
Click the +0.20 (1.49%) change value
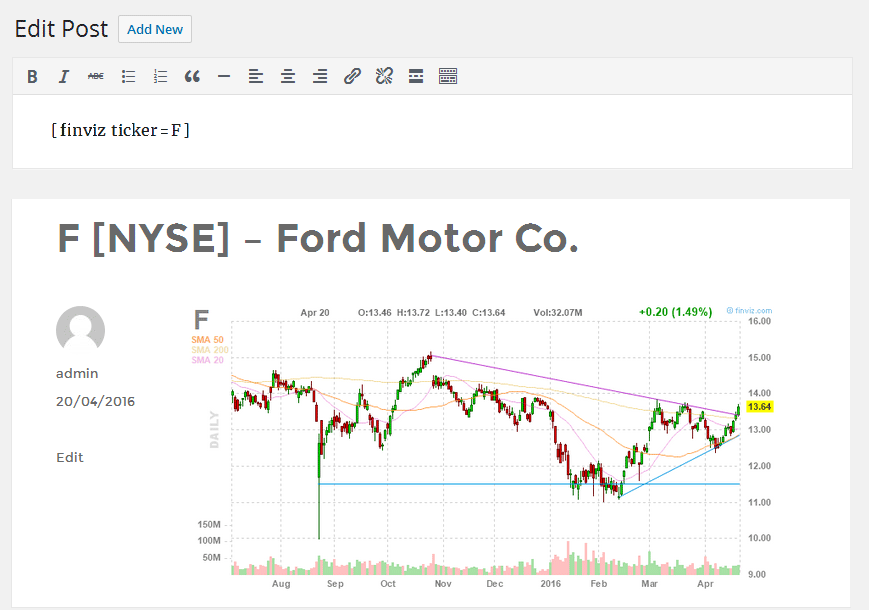[676, 312]
